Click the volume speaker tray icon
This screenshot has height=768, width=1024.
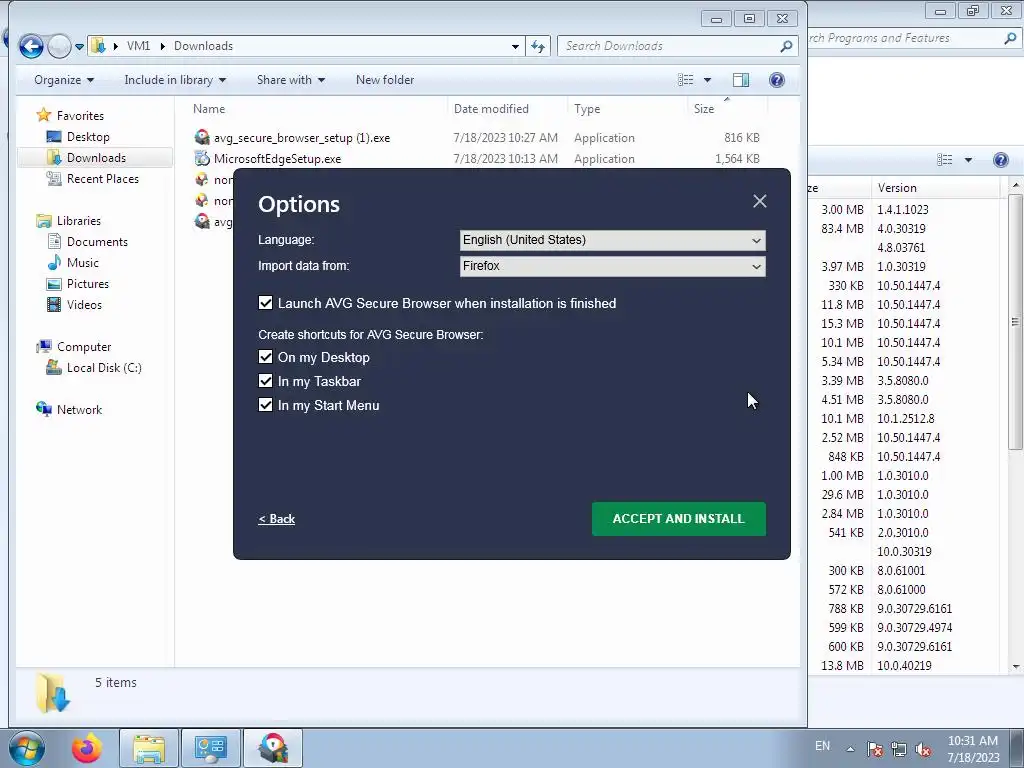[923, 749]
